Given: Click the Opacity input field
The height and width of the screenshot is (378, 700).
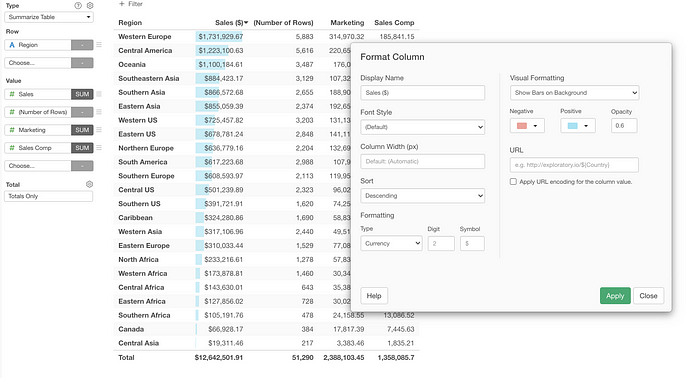Looking at the screenshot, I should [x=624, y=126].
